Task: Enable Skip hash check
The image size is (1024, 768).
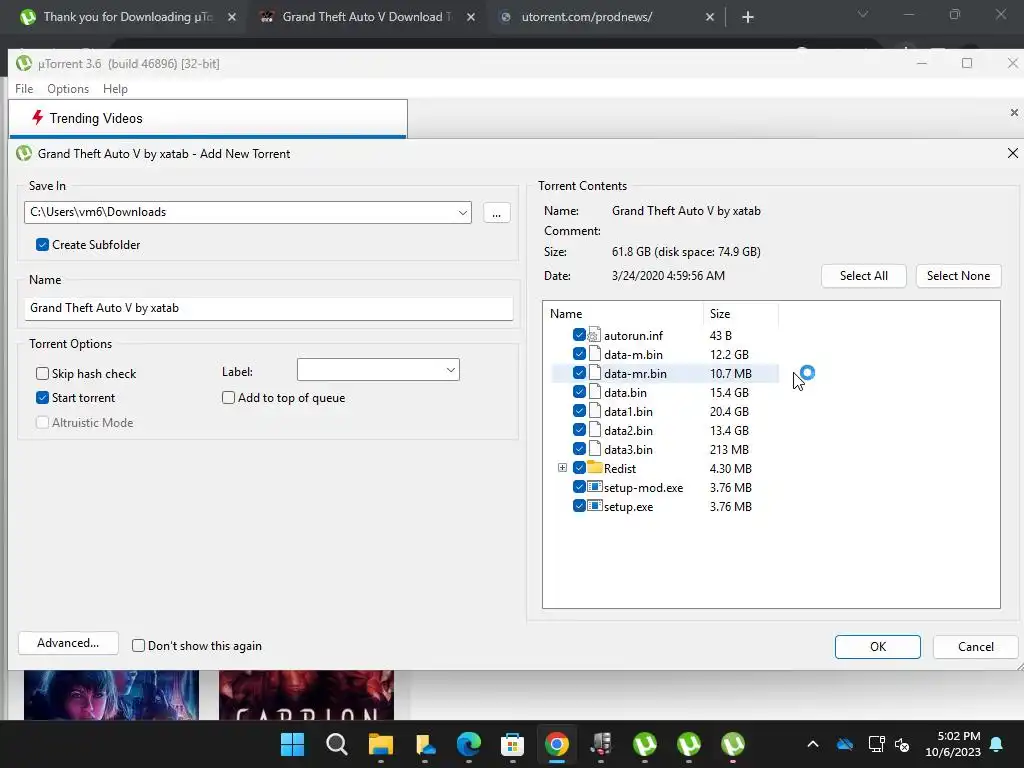Action: point(42,373)
